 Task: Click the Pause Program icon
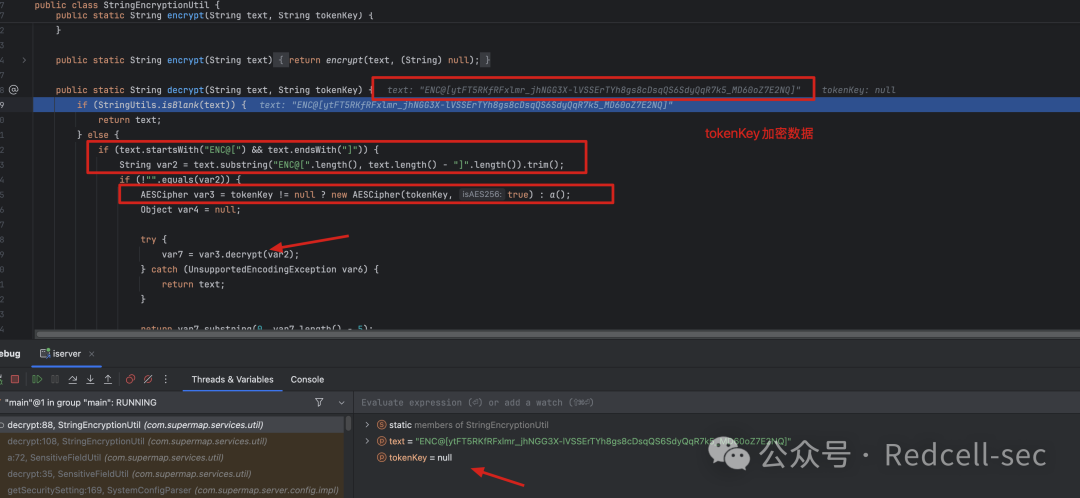55,380
